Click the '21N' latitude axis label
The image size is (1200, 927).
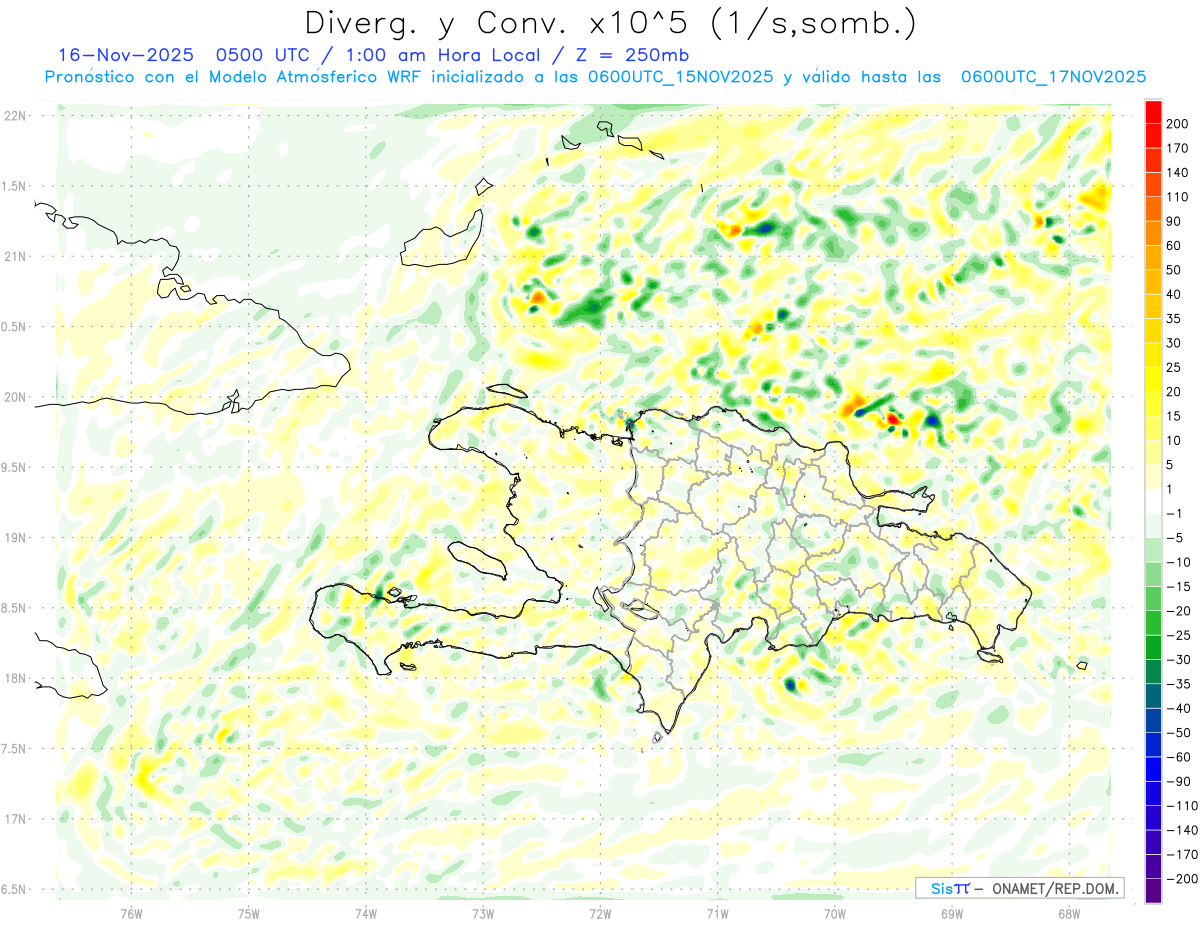15,257
